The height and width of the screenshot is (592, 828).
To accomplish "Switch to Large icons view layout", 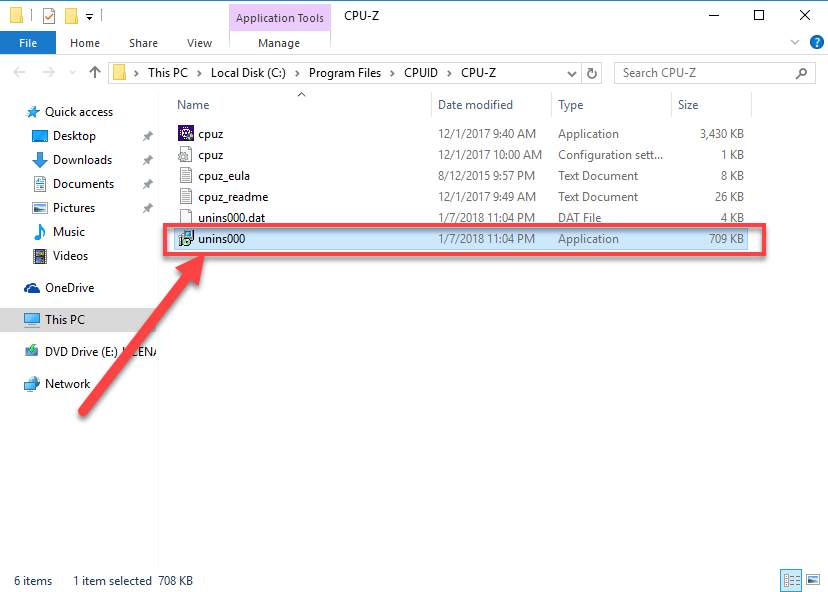I will [813, 580].
